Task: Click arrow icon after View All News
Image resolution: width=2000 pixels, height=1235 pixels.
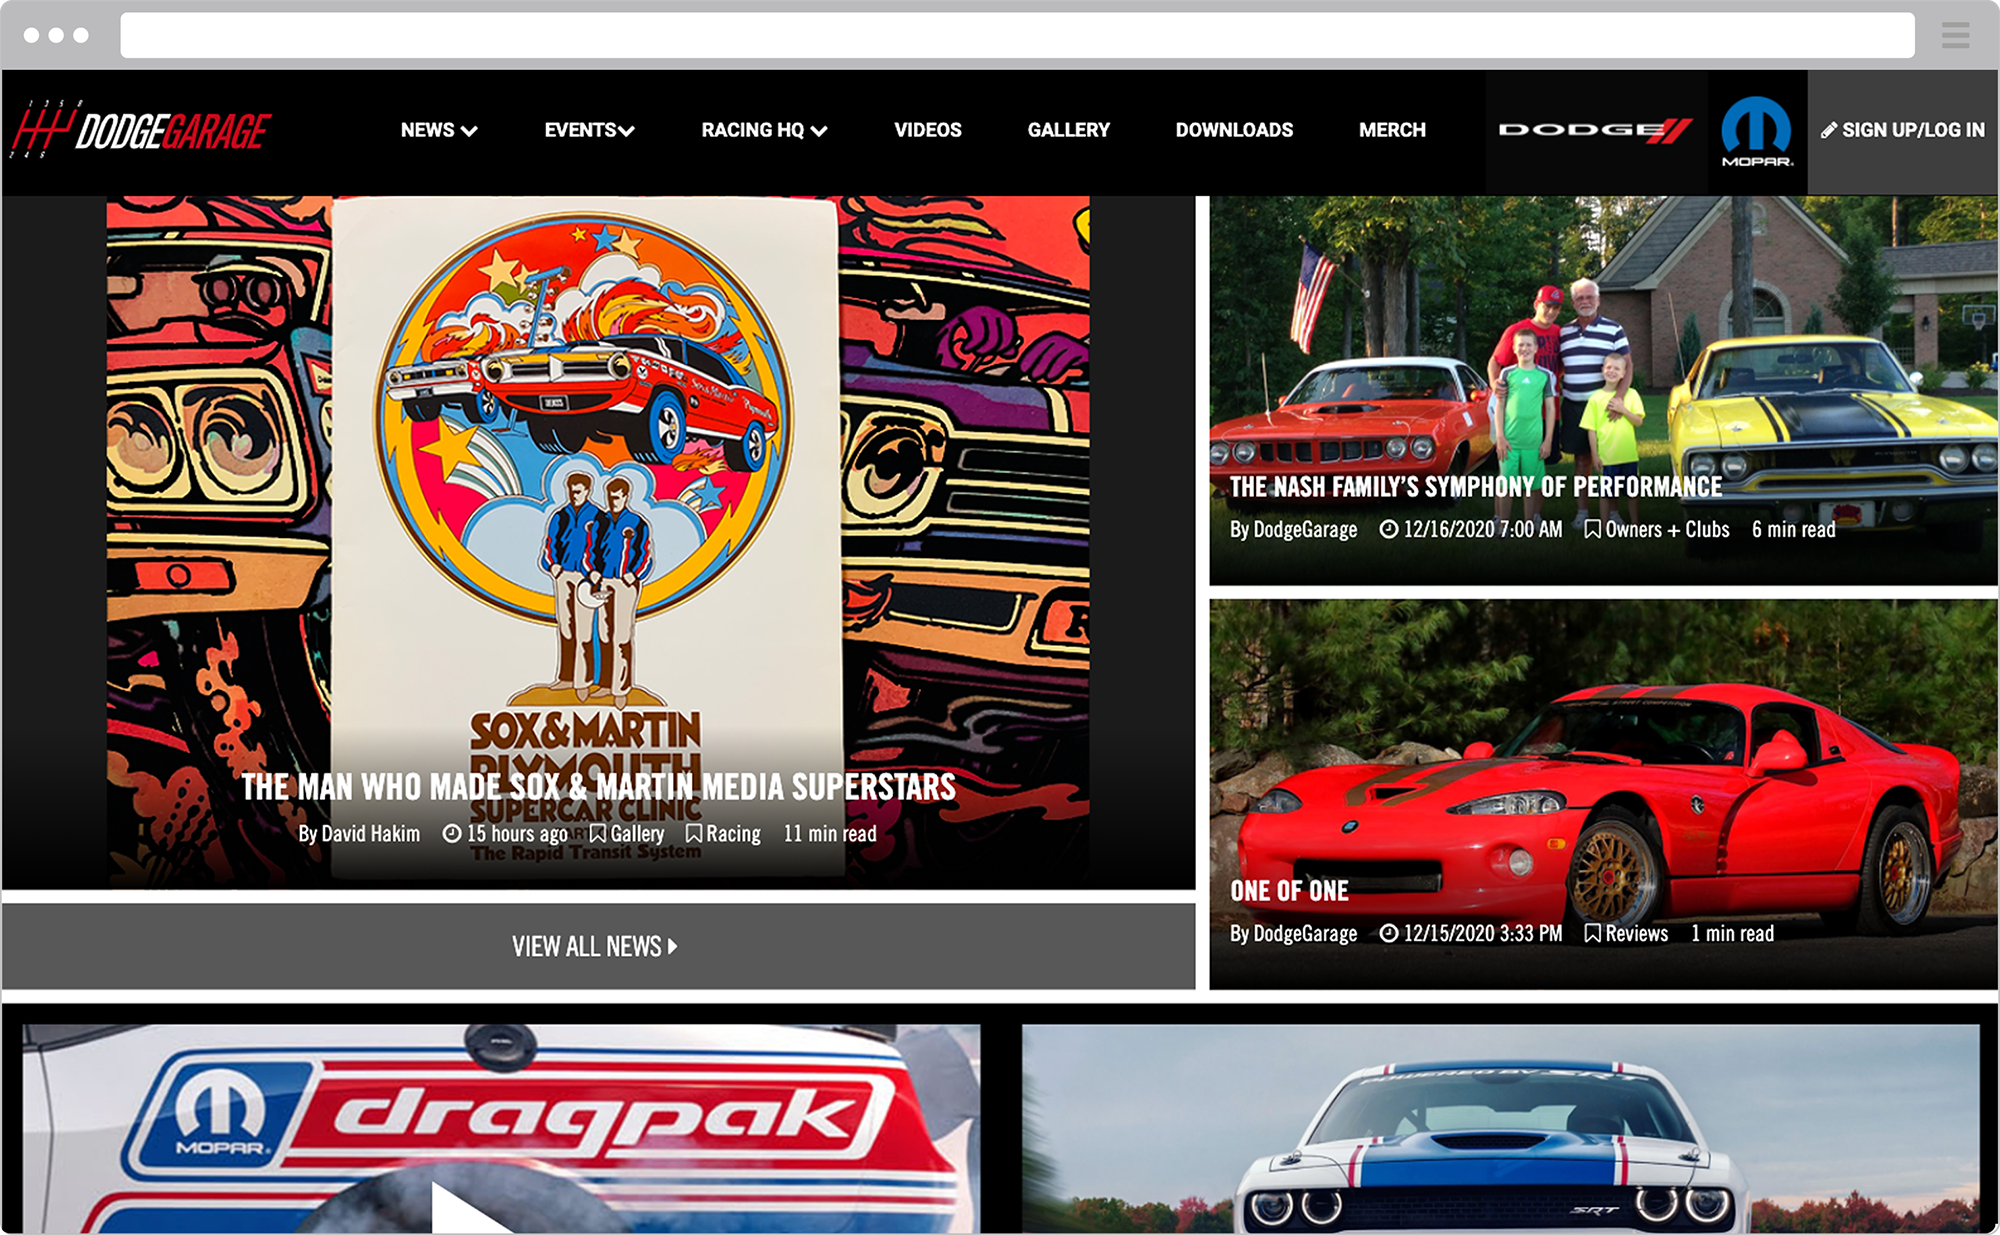Action: [673, 946]
